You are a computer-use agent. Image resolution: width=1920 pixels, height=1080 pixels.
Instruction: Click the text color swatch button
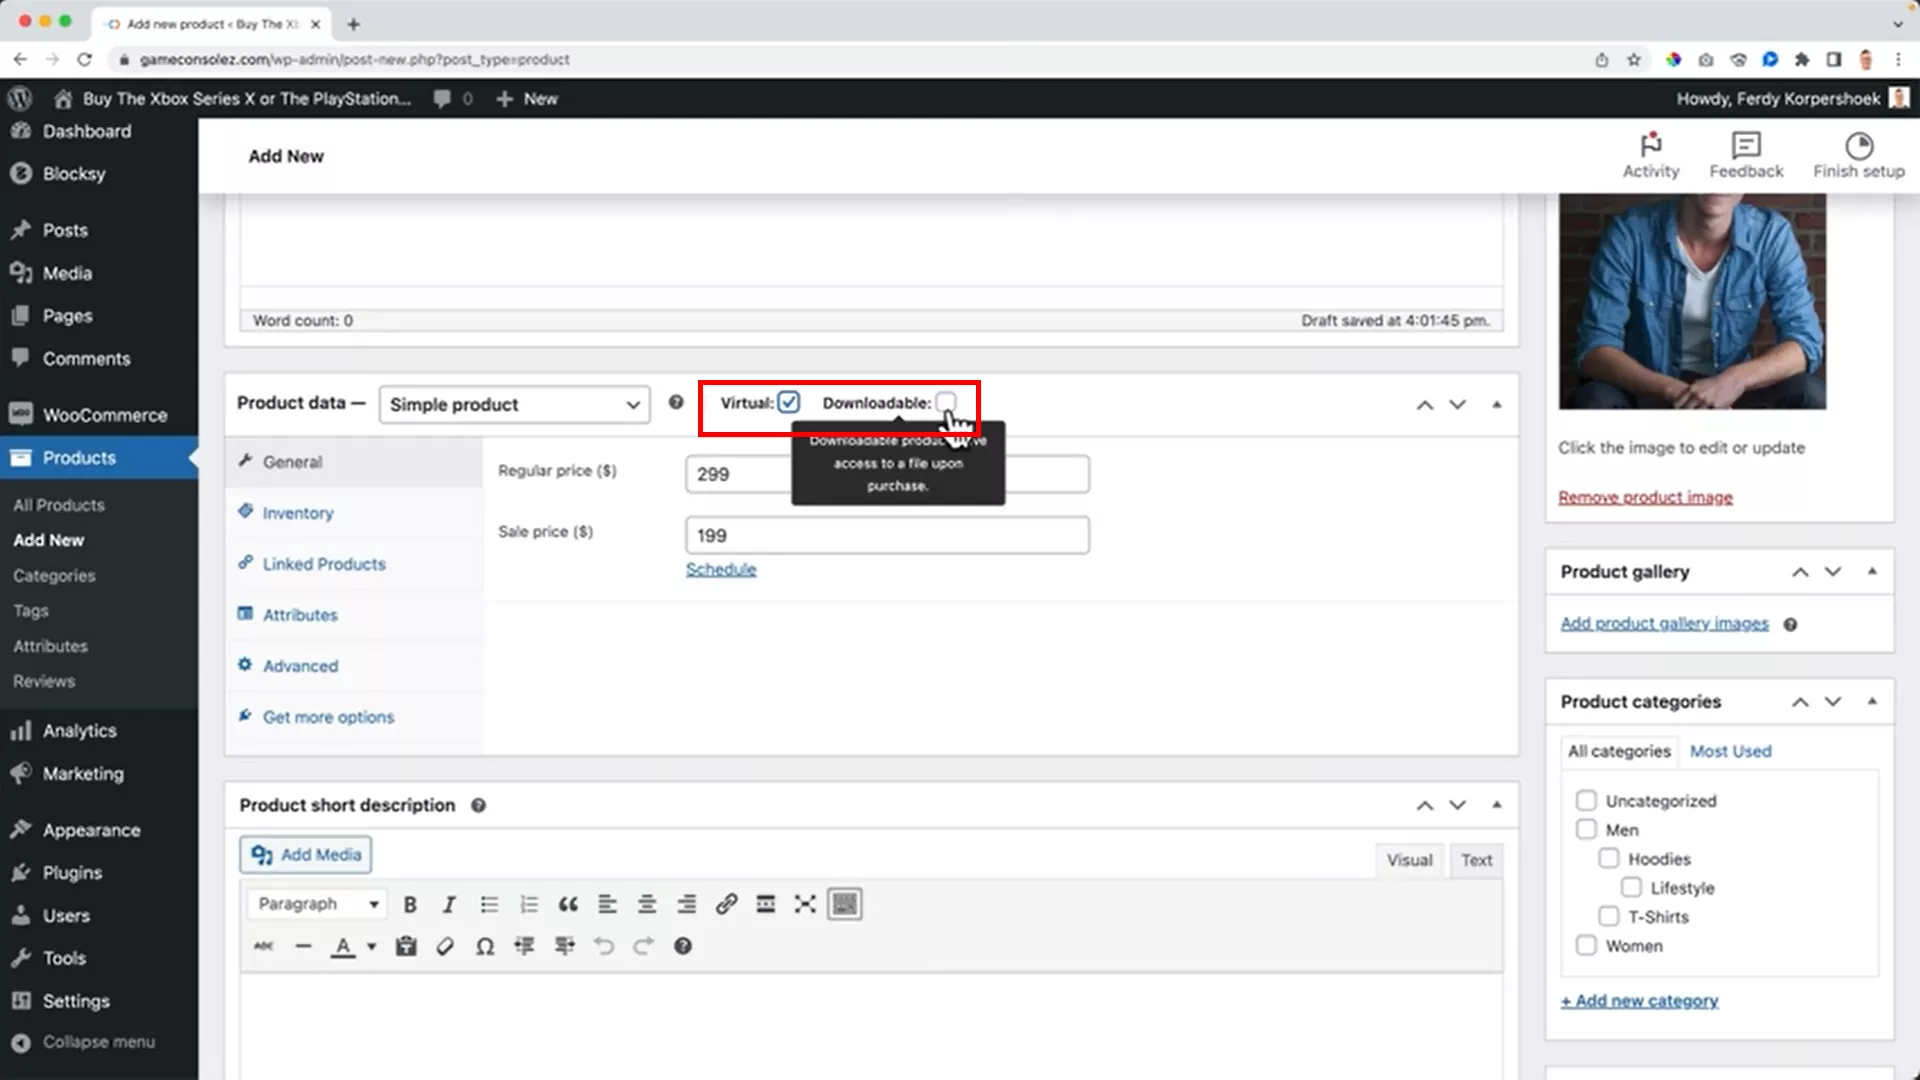(343, 946)
